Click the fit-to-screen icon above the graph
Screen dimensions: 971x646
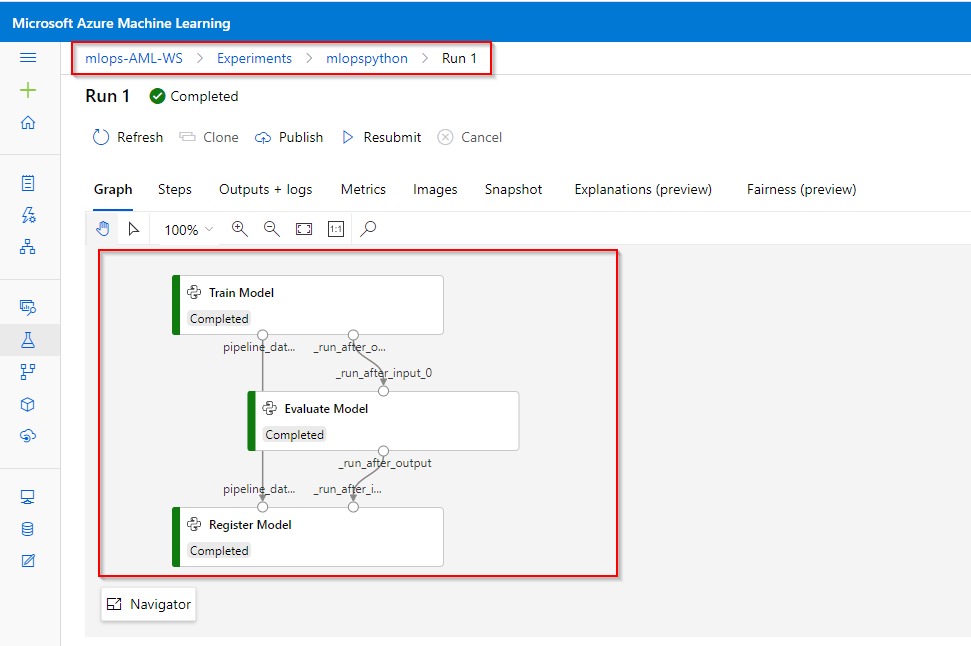[301, 229]
